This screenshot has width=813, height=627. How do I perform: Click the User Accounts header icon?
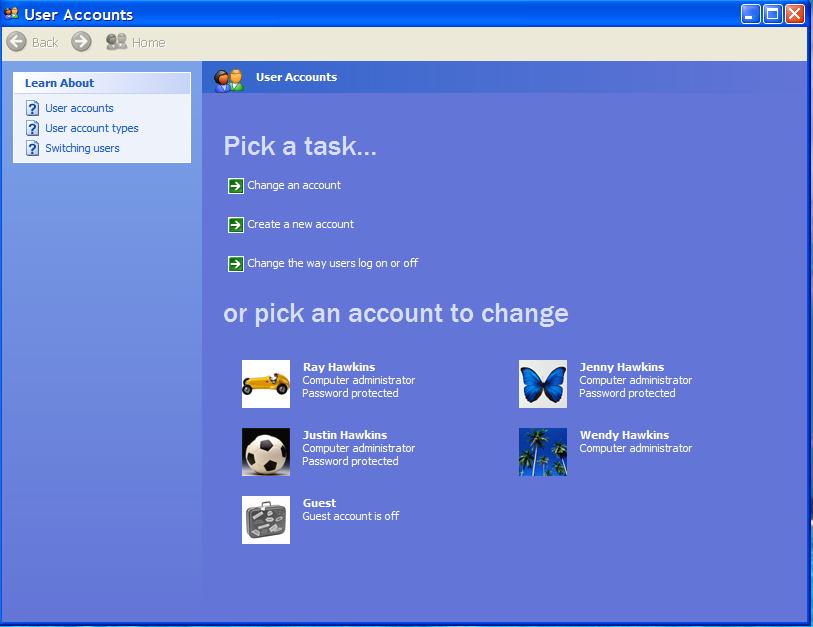[229, 79]
